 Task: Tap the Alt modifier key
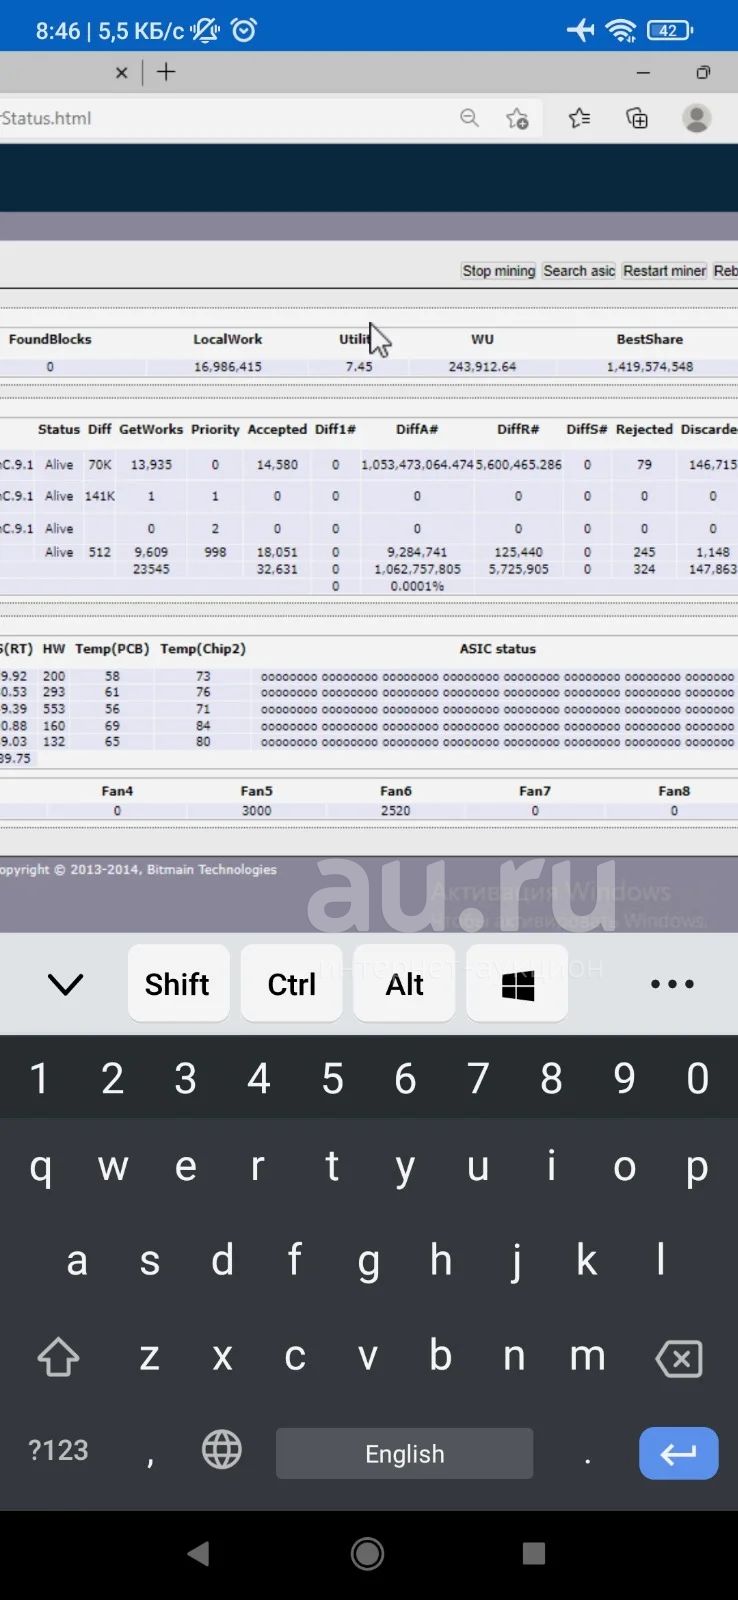pyautogui.click(x=404, y=984)
